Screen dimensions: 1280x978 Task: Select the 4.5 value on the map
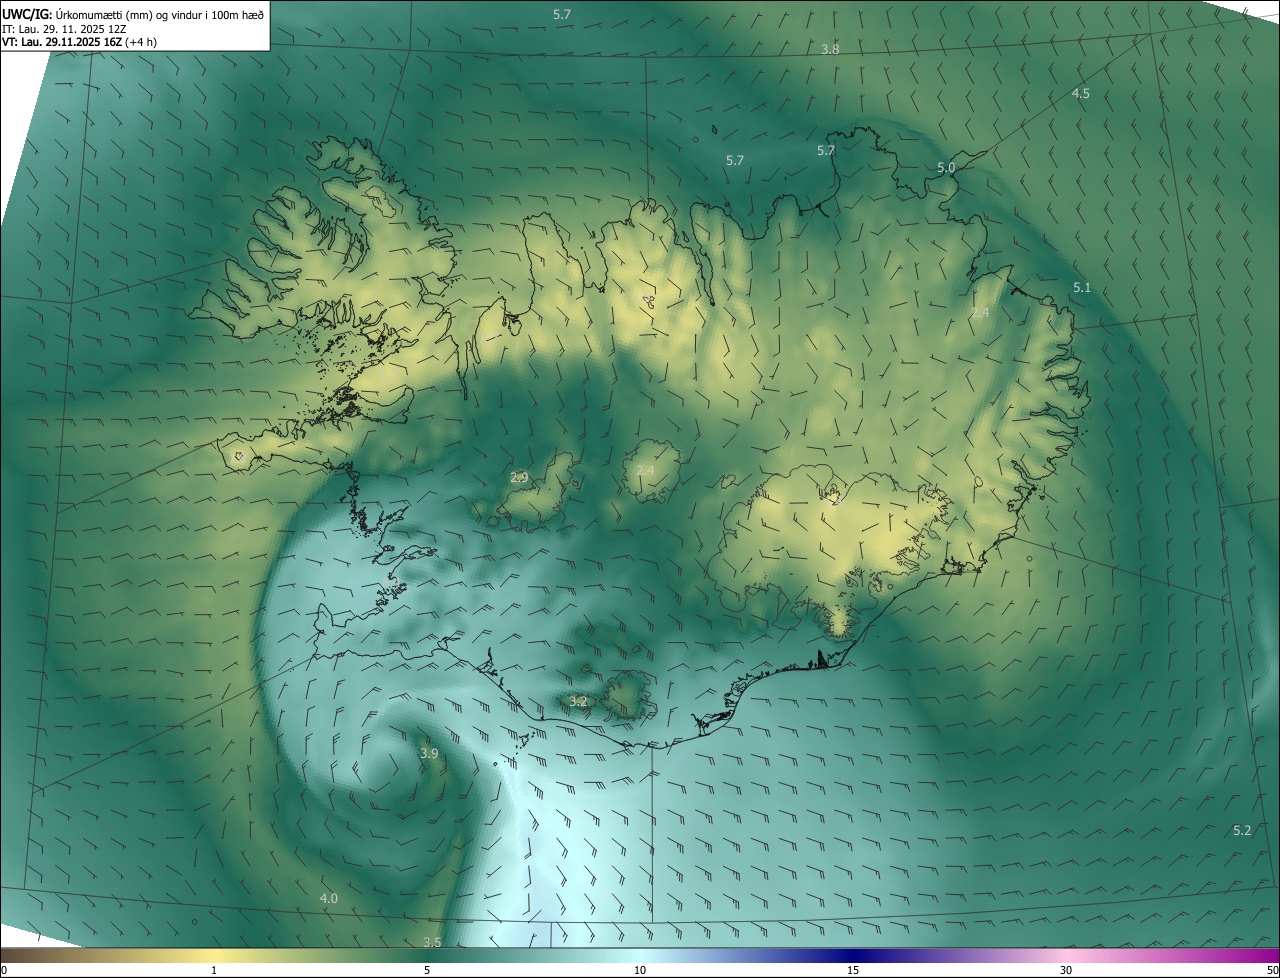(x=1081, y=93)
